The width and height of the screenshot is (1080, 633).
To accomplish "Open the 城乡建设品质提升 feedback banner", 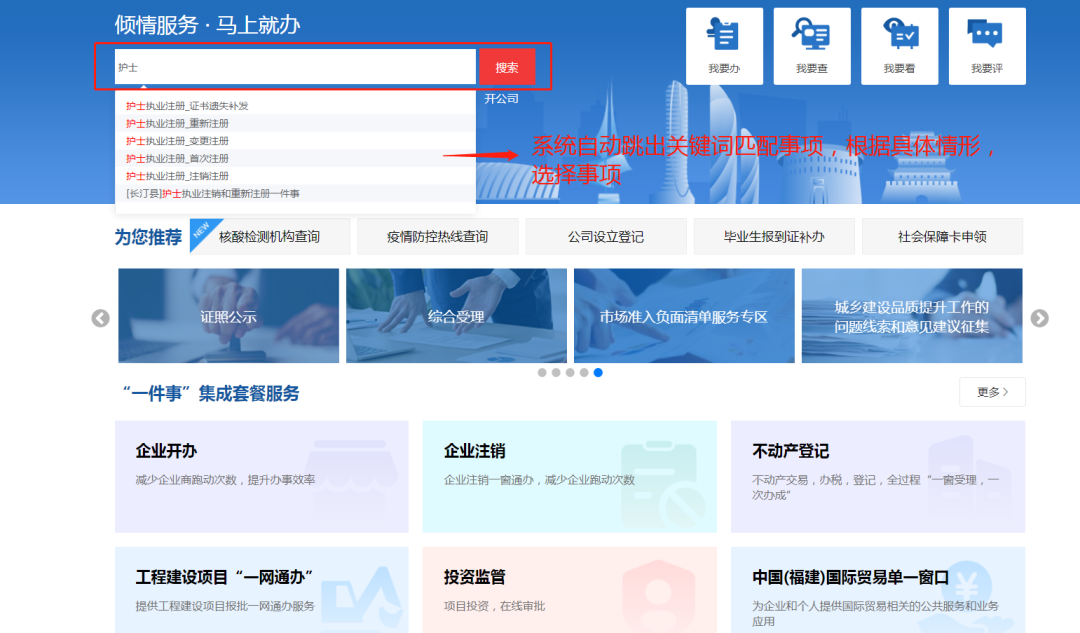I will point(912,315).
